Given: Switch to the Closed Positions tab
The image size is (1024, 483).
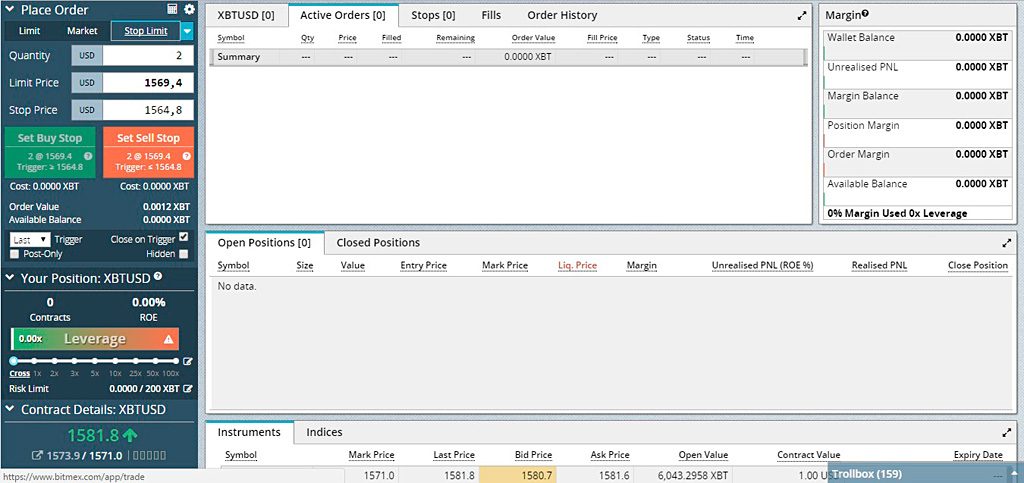Looking at the screenshot, I should tap(378, 243).
